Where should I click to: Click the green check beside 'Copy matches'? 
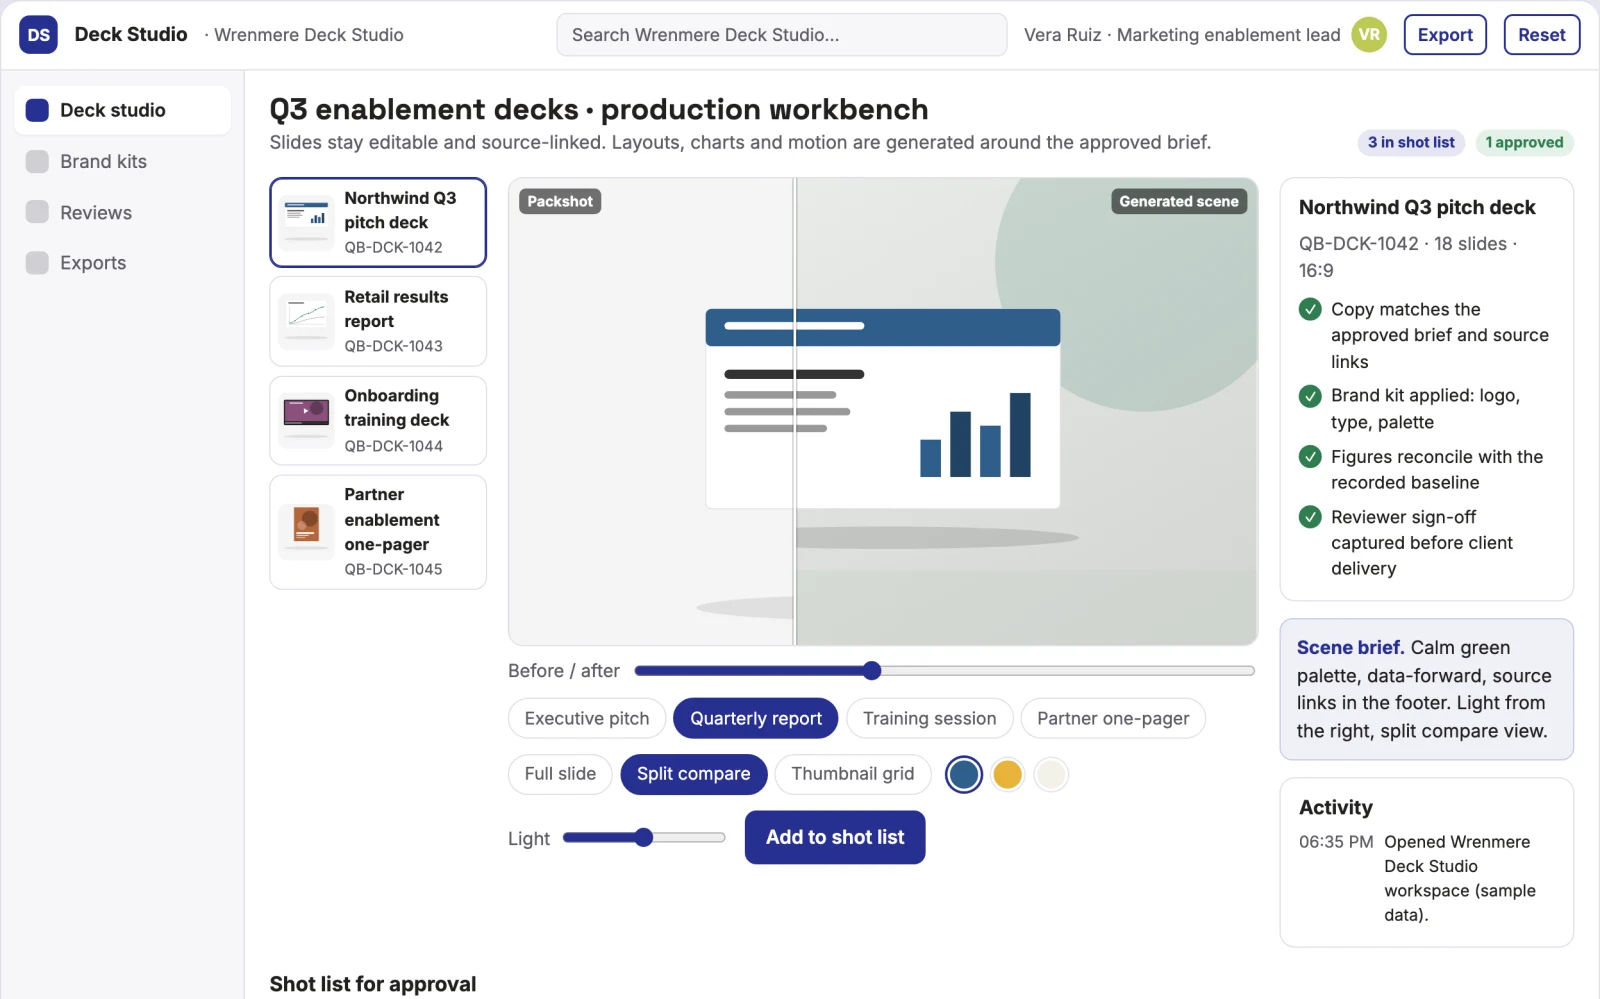click(1310, 309)
